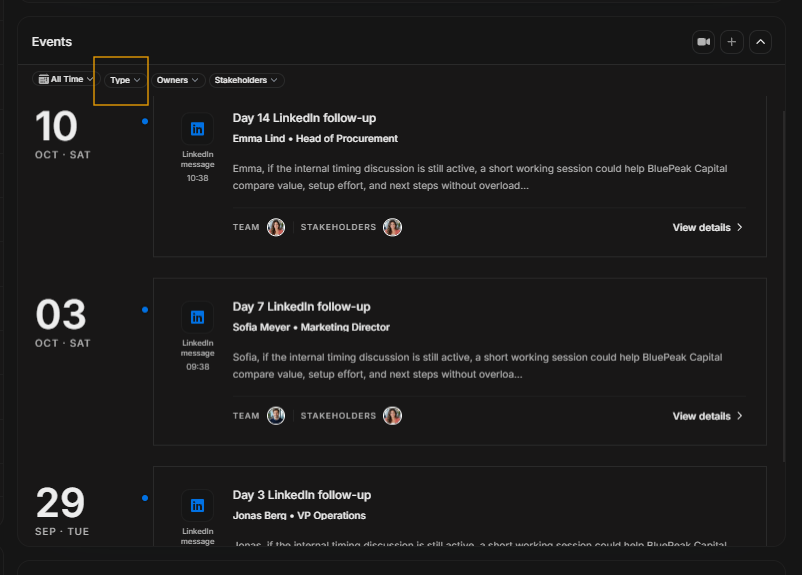Add a new event with the plus button

pyautogui.click(x=731, y=42)
